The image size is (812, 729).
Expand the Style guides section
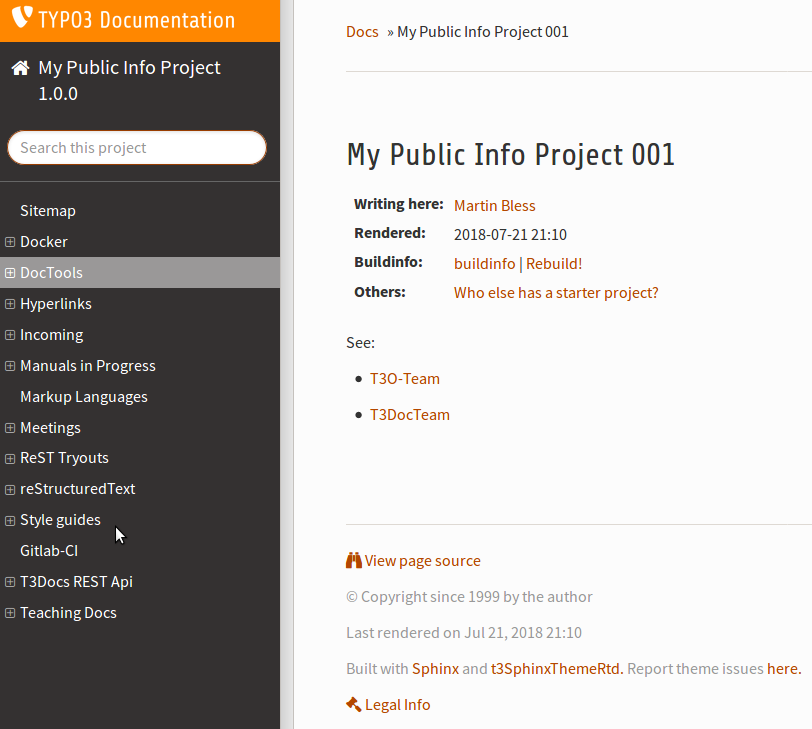[10, 520]
